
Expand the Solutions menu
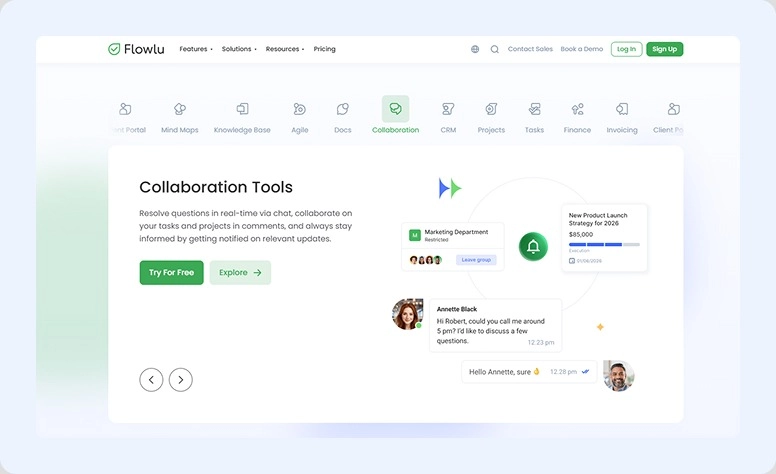click(x=239, y=49)
